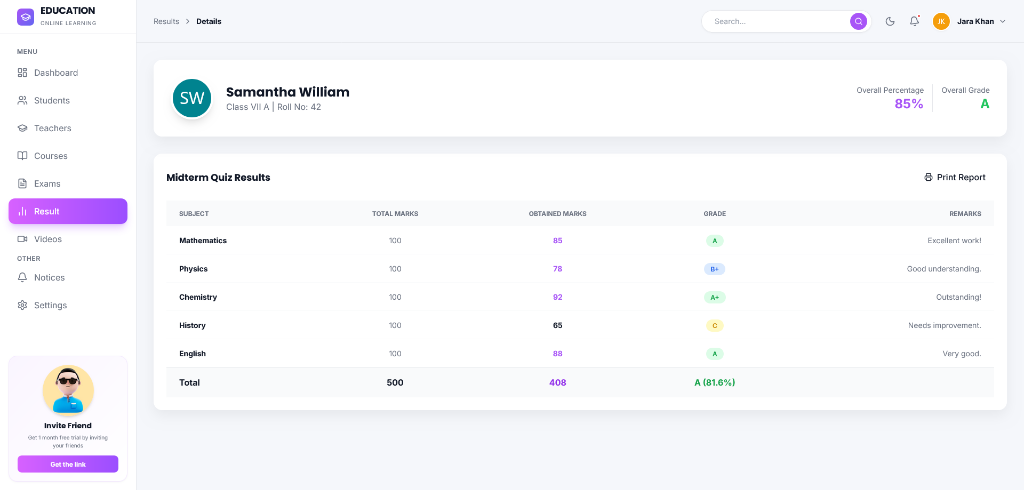Open the JK user avatar menu

[941, 21]
